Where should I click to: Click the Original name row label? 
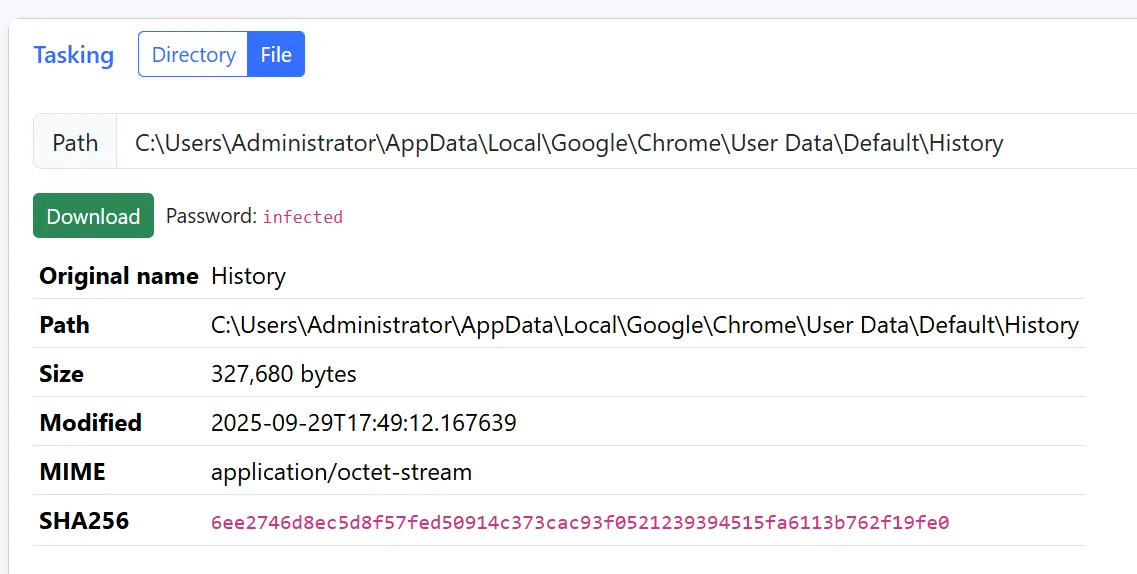click(x=118, y=276)
